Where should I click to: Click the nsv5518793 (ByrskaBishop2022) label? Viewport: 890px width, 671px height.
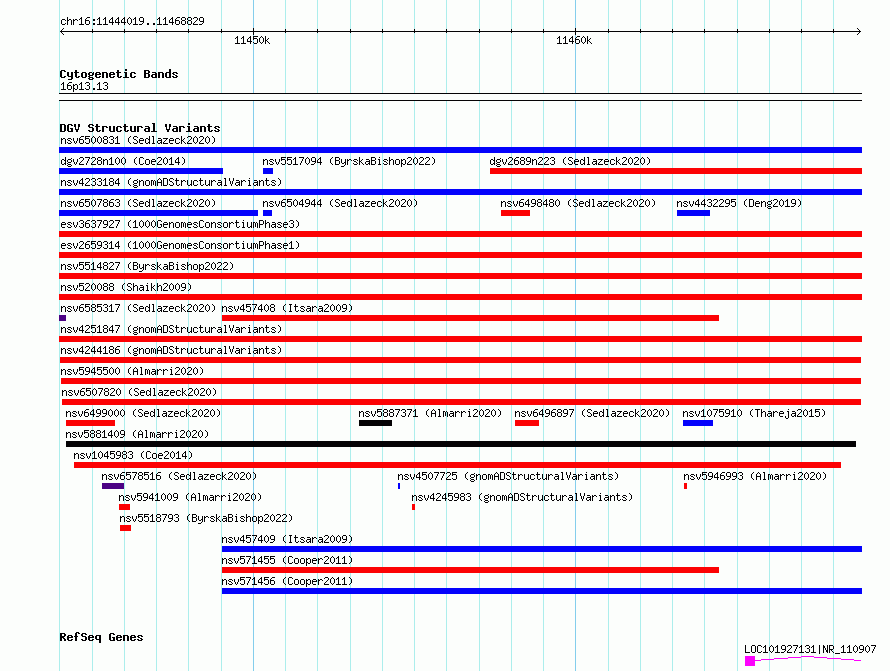click(206, 518)
